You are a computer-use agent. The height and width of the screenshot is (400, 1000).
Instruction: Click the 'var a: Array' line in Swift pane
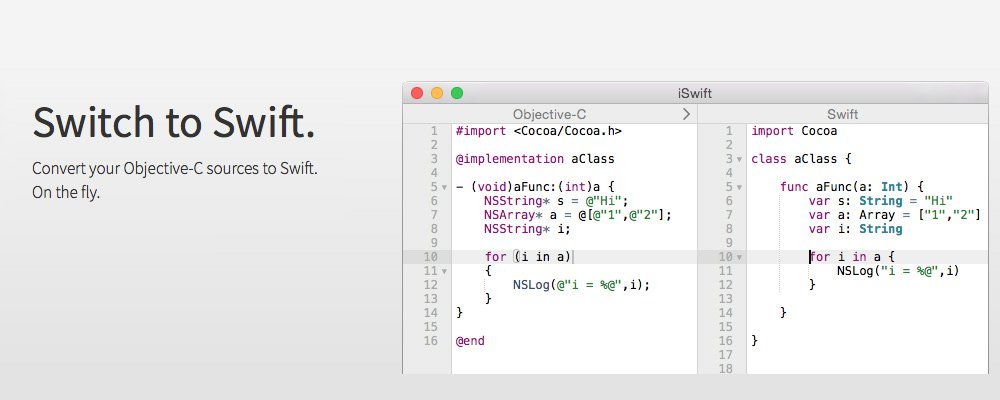pos(895,215)
